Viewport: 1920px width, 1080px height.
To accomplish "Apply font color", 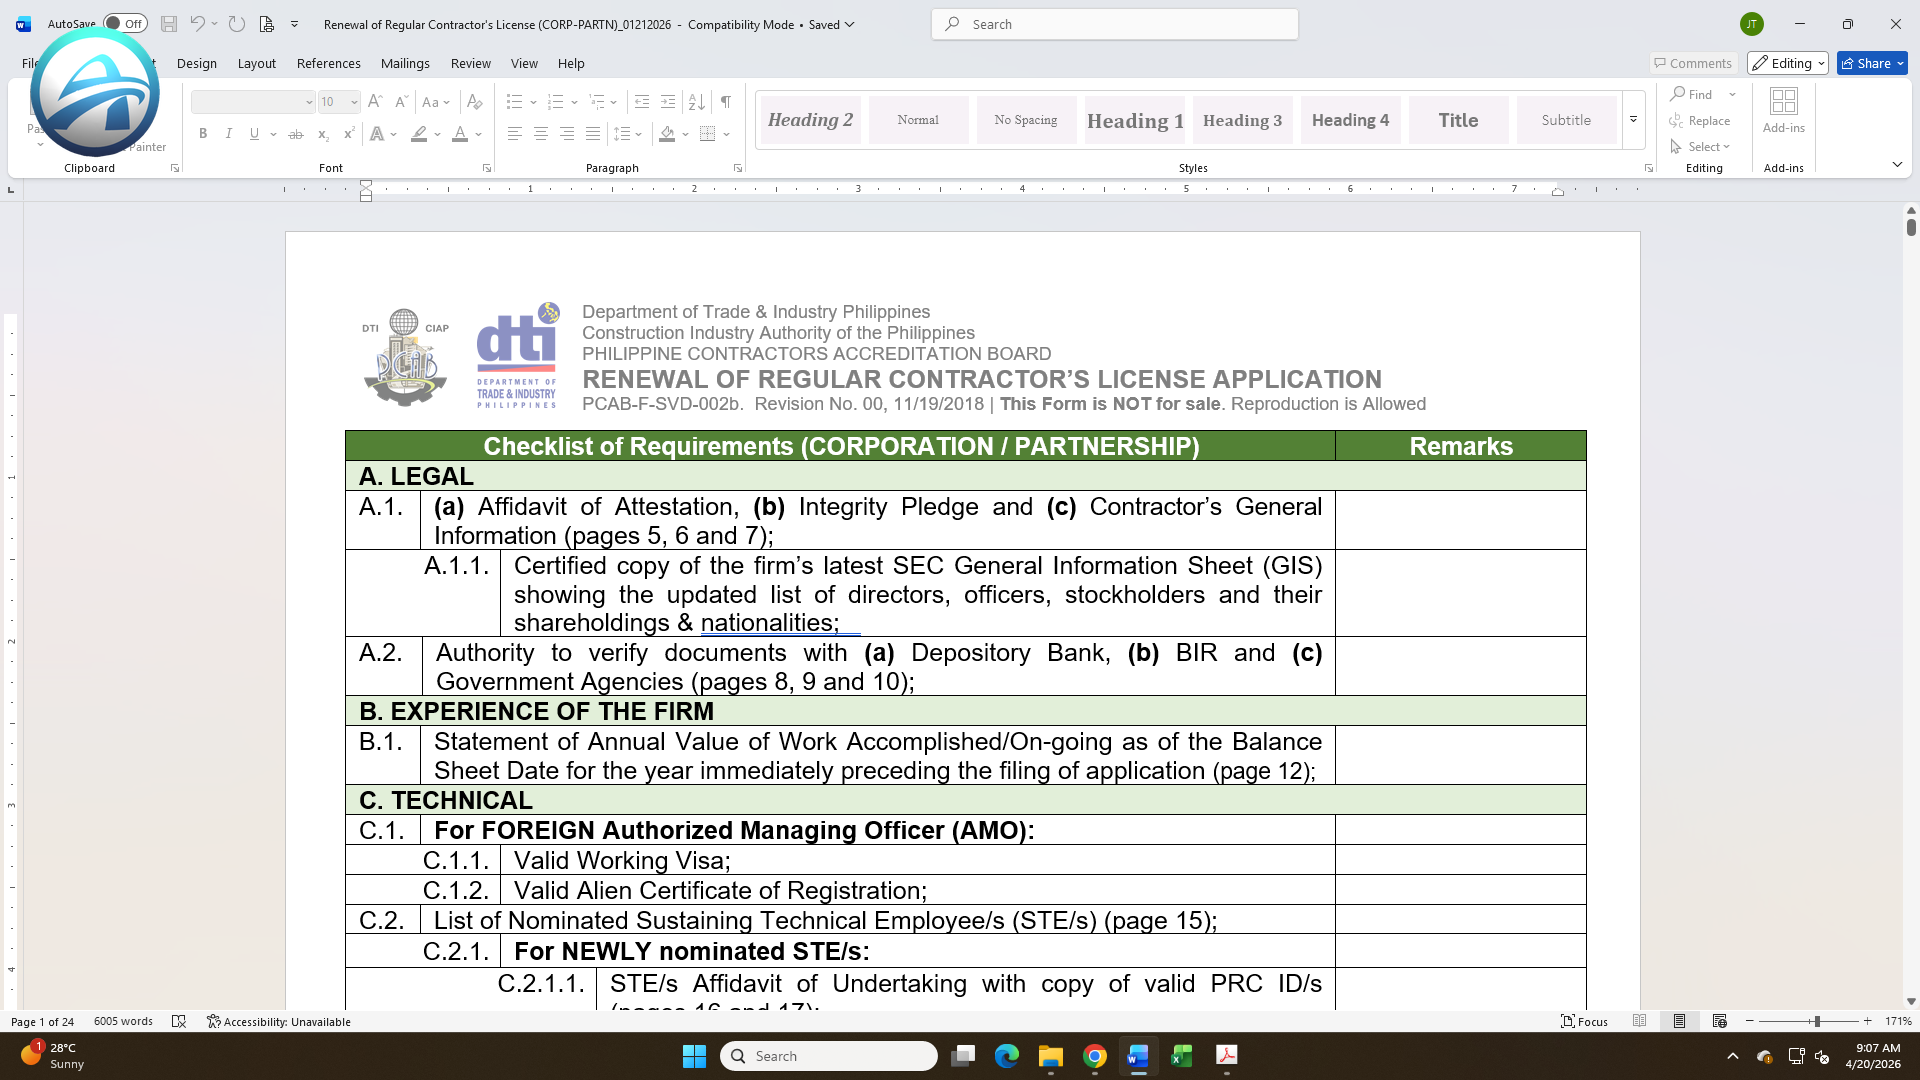I will point(460,134).
